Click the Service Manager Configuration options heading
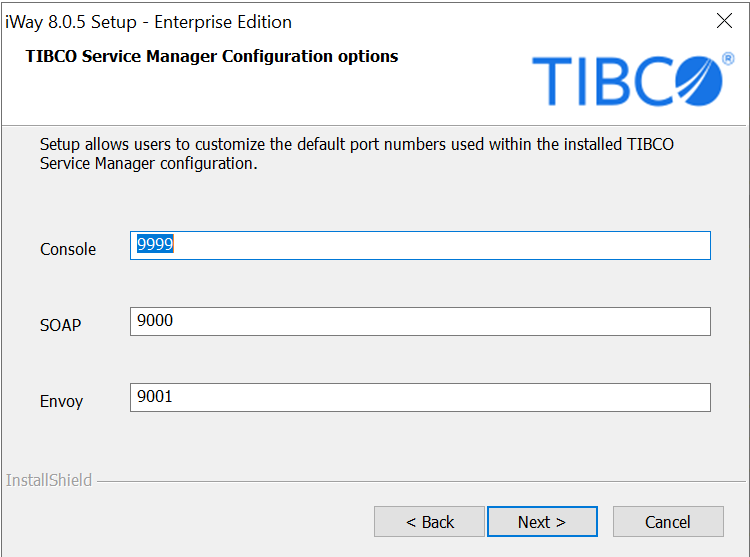Screen dimensions: 750x557 212,56
